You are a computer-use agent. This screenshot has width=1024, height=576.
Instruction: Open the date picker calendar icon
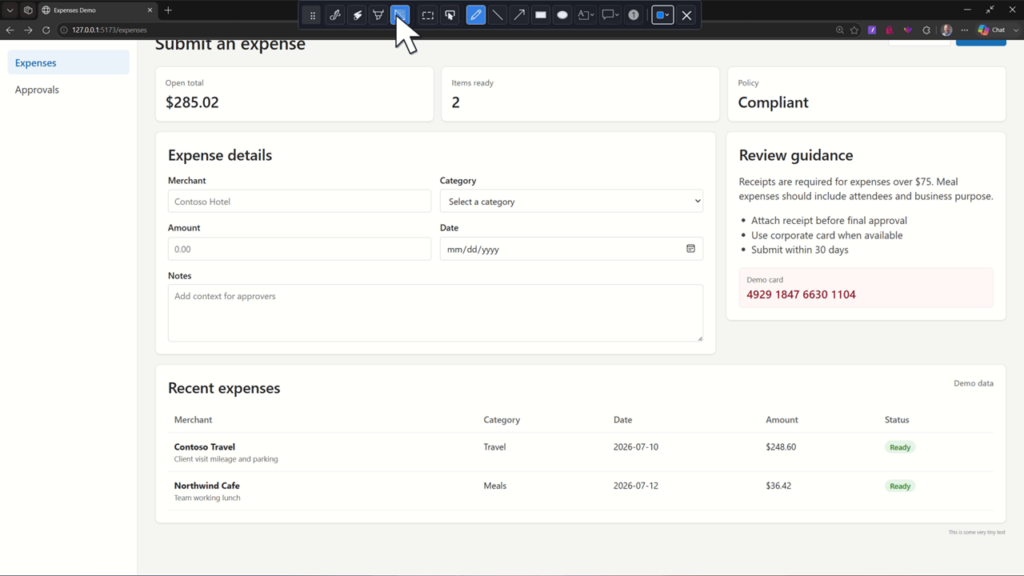click(690, 248)
